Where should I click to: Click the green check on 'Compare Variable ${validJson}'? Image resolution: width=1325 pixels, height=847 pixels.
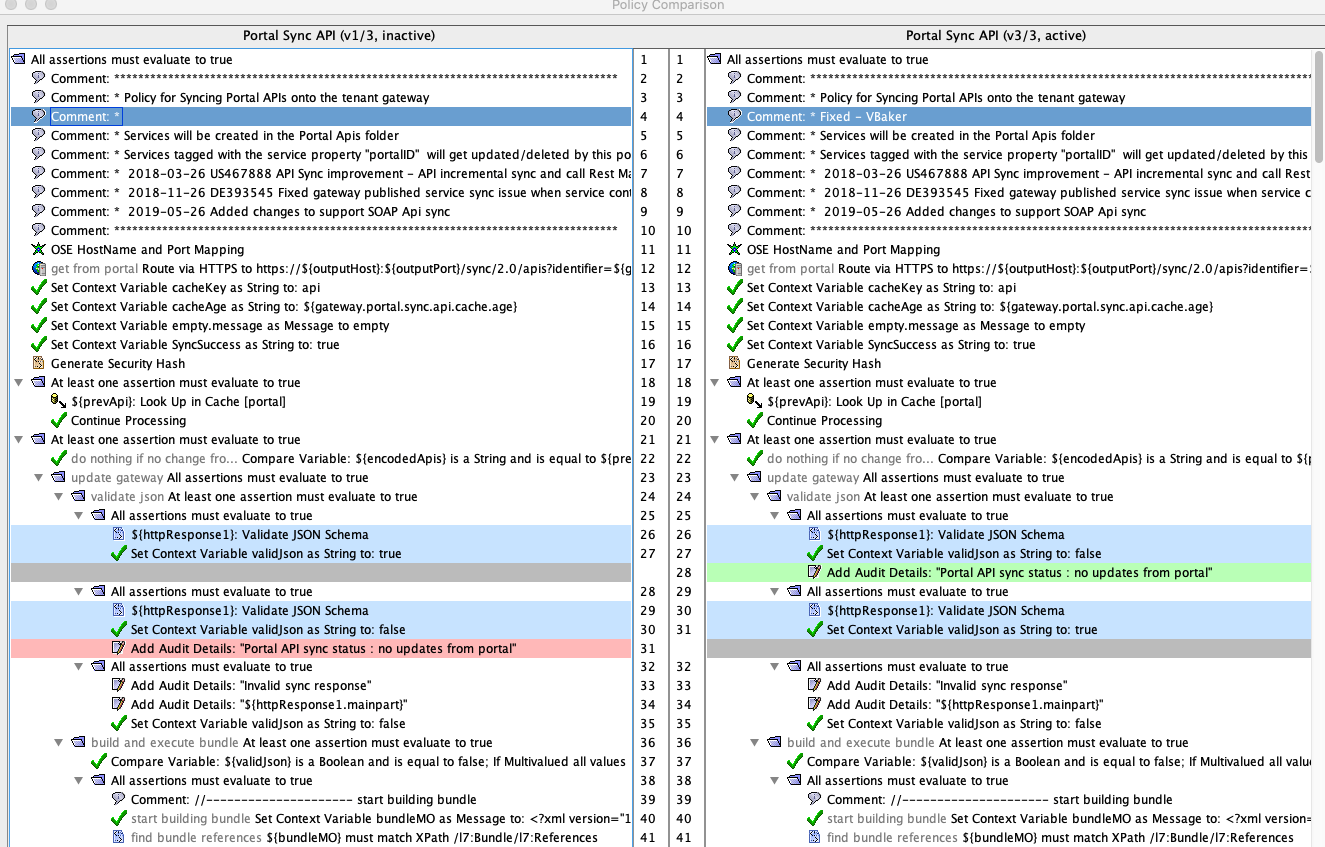97,761
